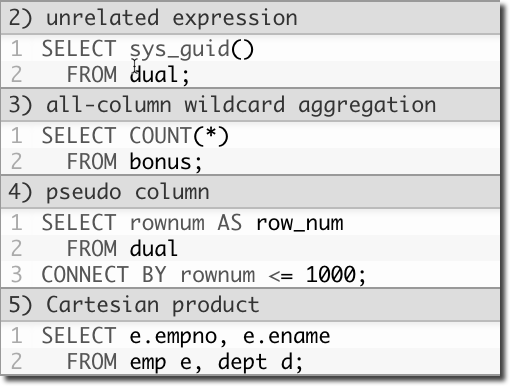
Task: Click the AS keyword before row_num
Action: [229, 223]
